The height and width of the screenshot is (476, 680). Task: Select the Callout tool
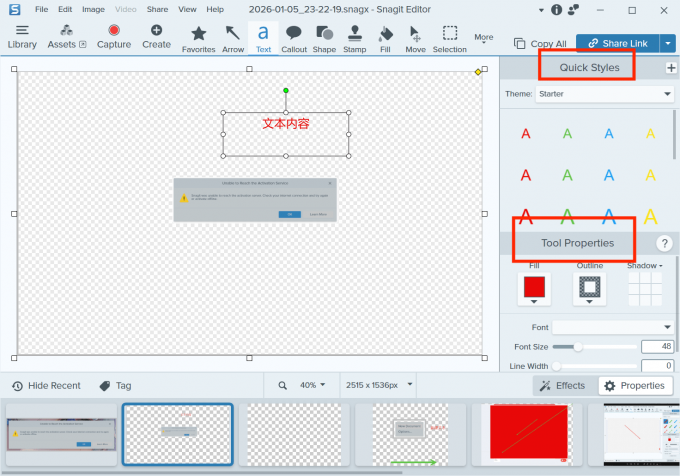click(x=294, y=37)
